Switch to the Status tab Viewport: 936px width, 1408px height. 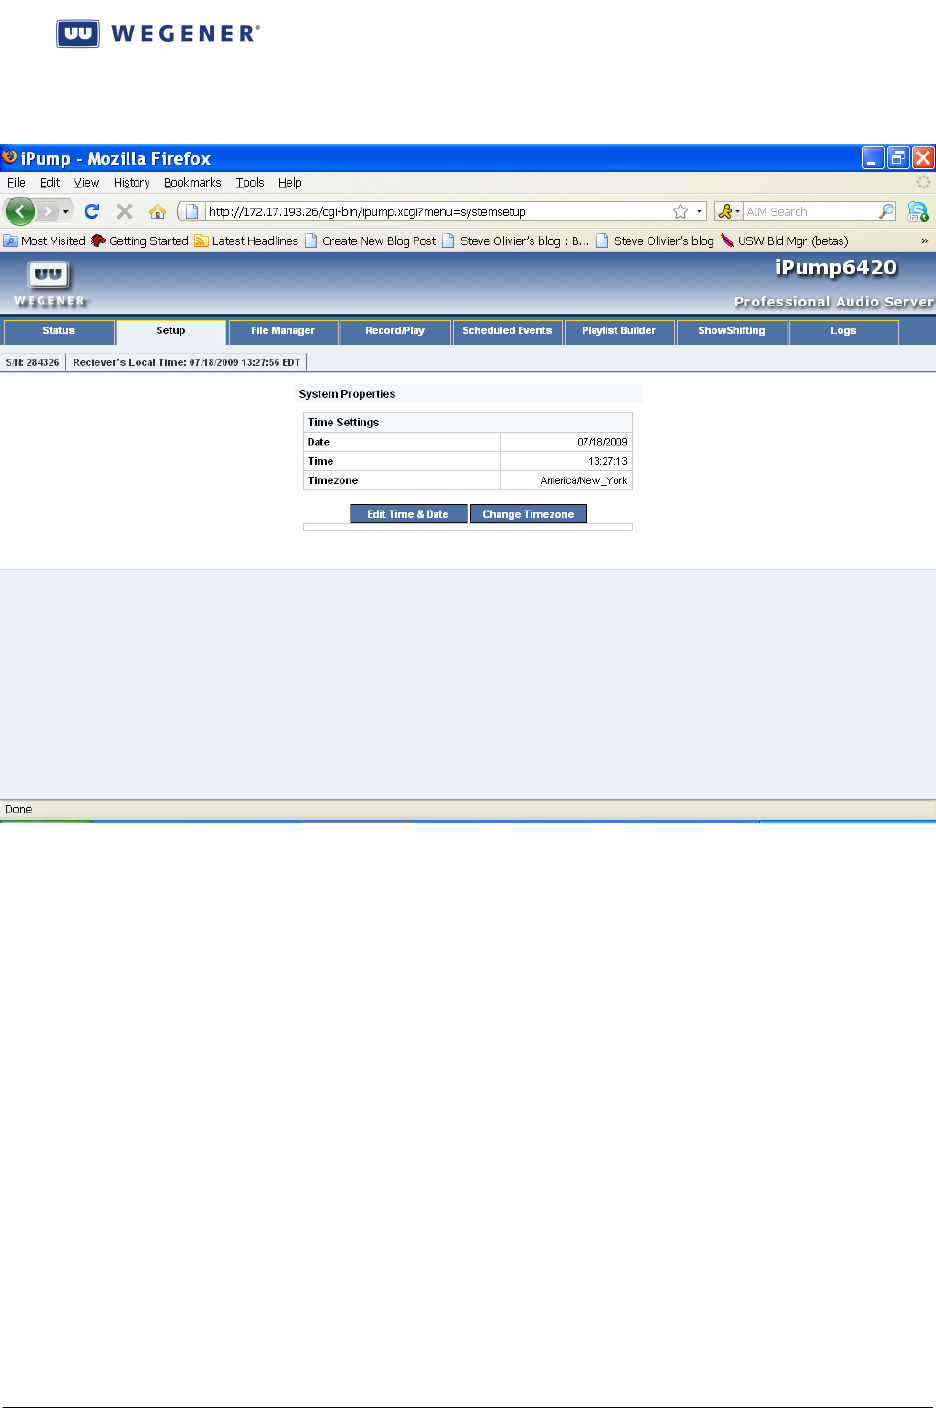(59, 331)
